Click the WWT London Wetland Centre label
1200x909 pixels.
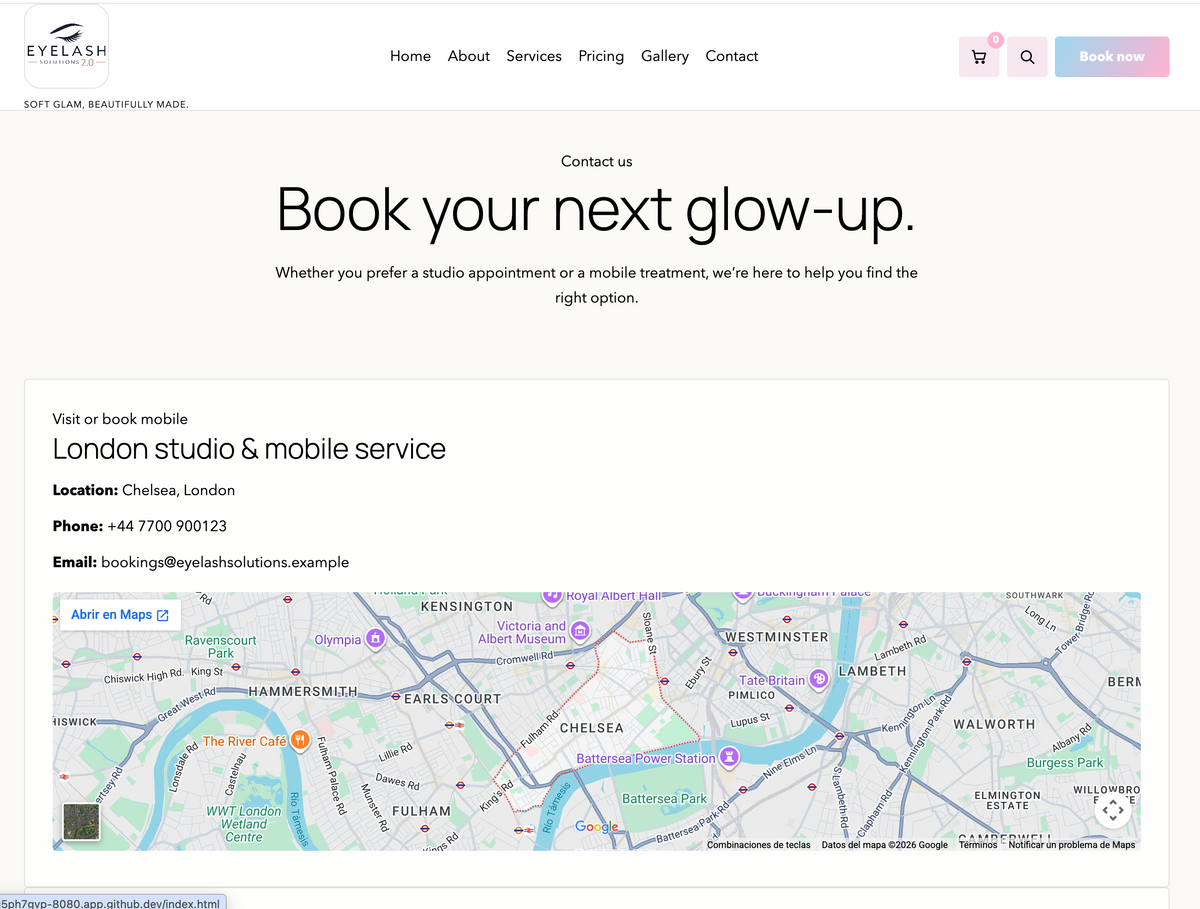[244, 824]
